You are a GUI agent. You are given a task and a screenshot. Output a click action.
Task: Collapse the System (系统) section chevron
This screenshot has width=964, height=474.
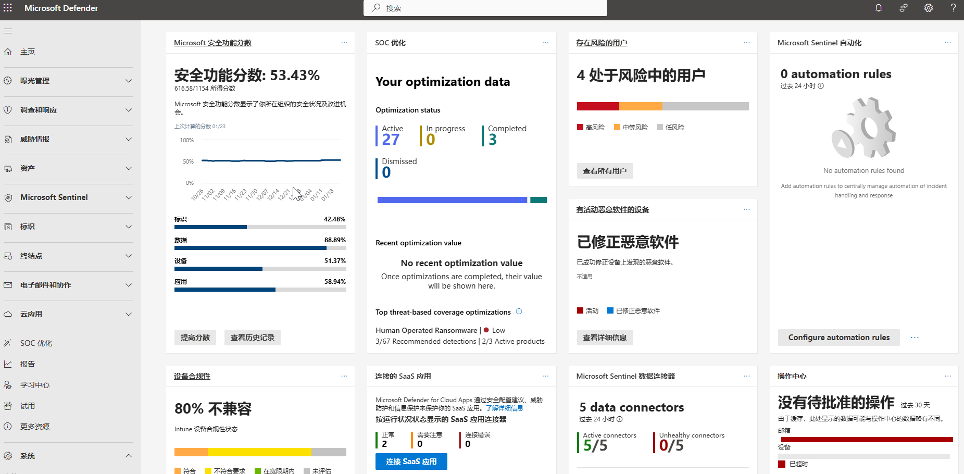click(128, 456)
